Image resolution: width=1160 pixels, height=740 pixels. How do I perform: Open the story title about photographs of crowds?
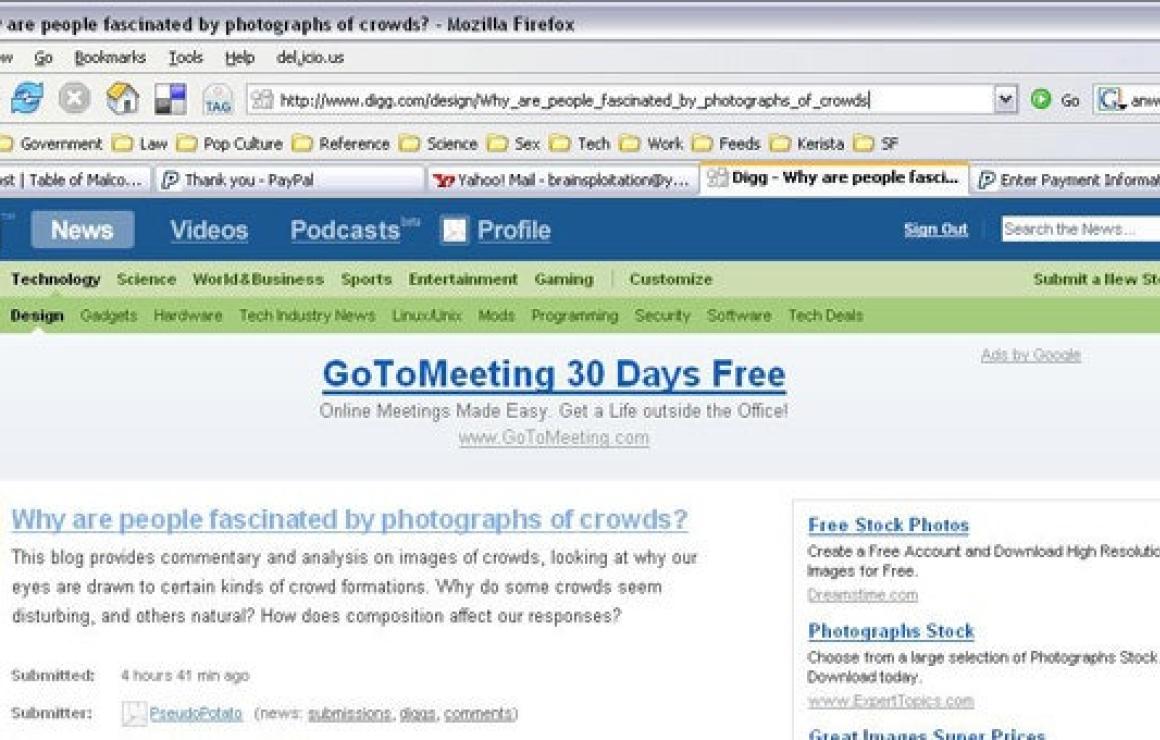point(349,519)
